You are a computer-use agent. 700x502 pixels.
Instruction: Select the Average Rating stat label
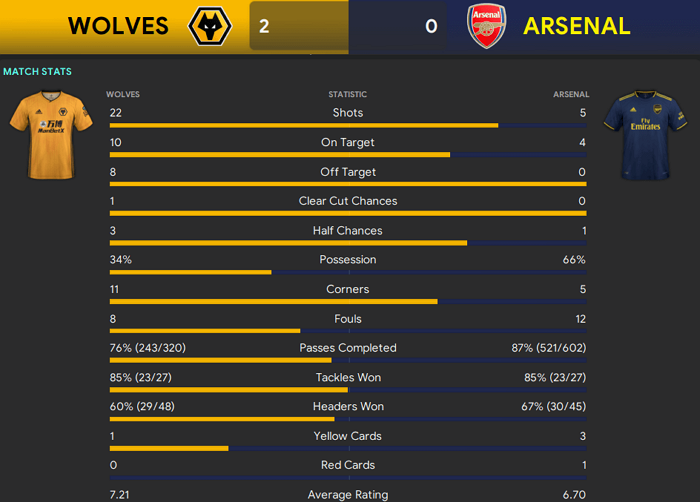[x=348, y=495]
